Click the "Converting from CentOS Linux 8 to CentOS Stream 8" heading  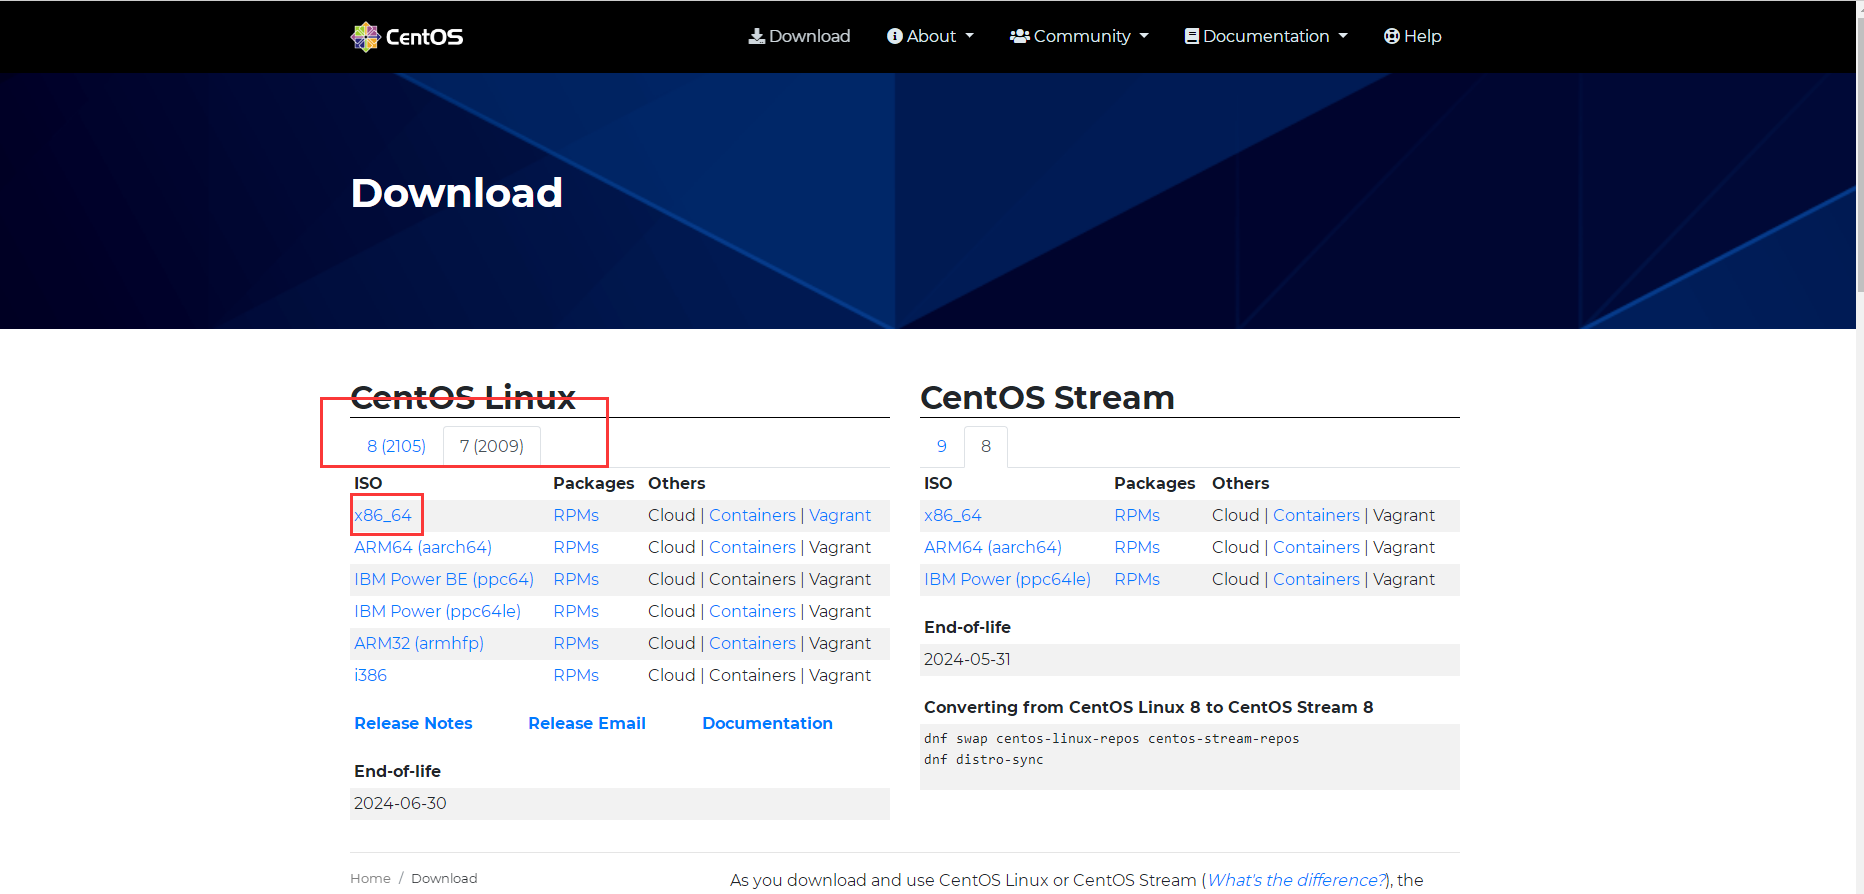(x=1148, y=707)
